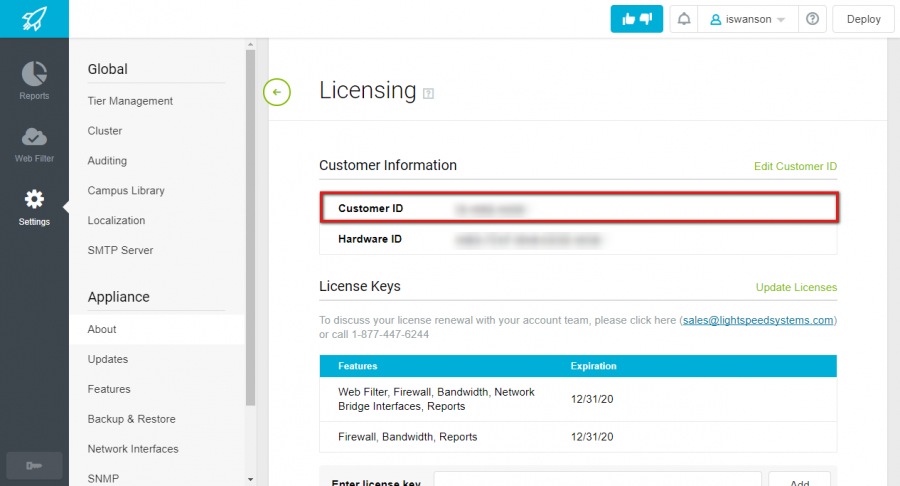Click the sidebar scrollbar thumb

click(250, 228)
